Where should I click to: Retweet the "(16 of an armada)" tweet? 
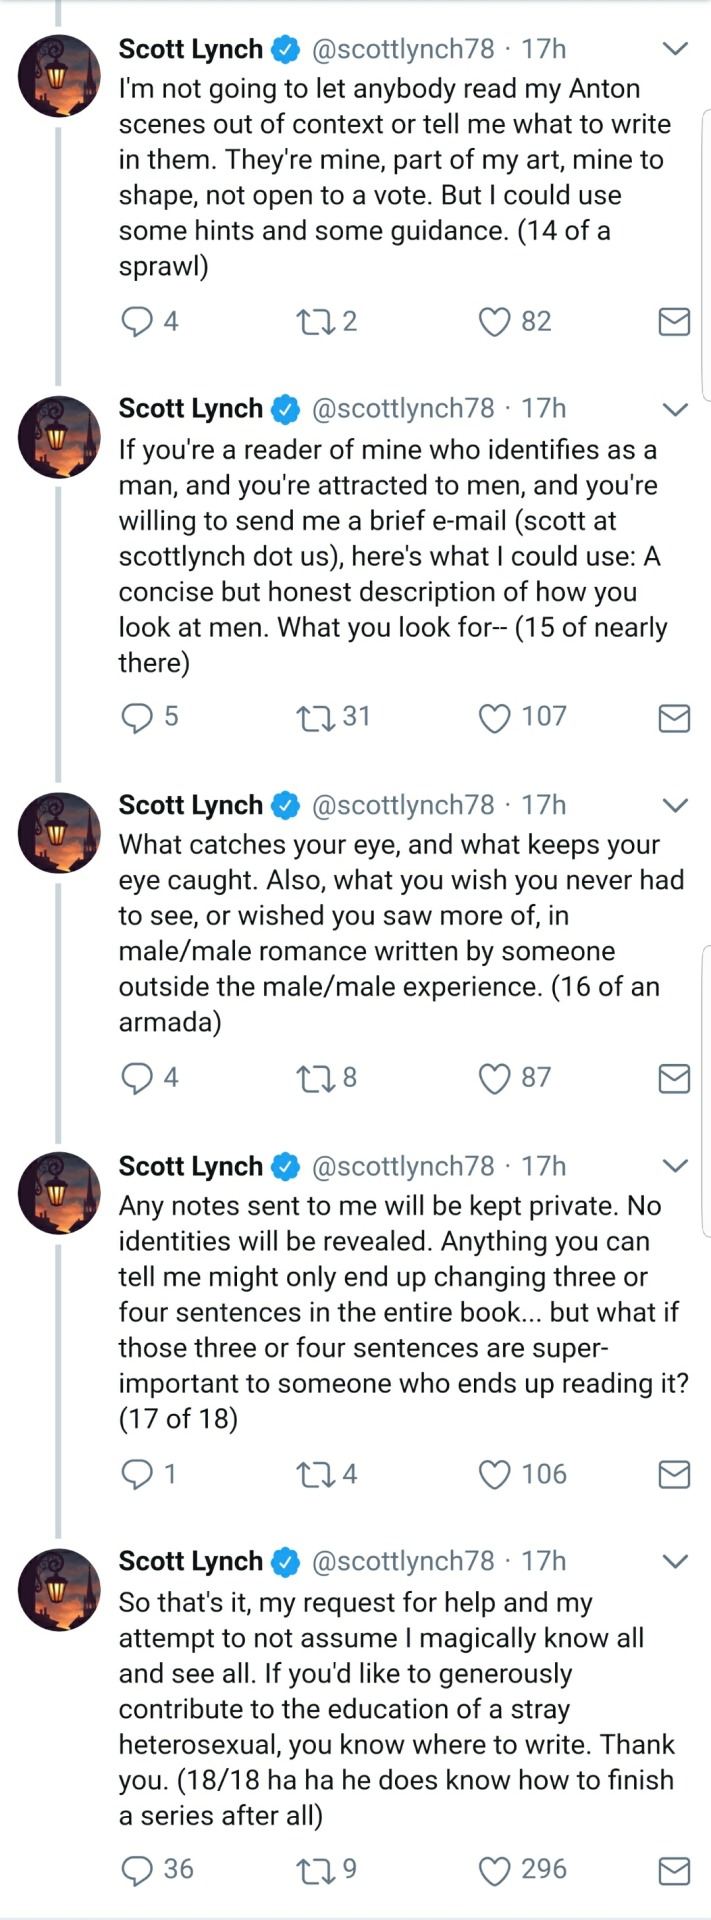coord(312,1077)
